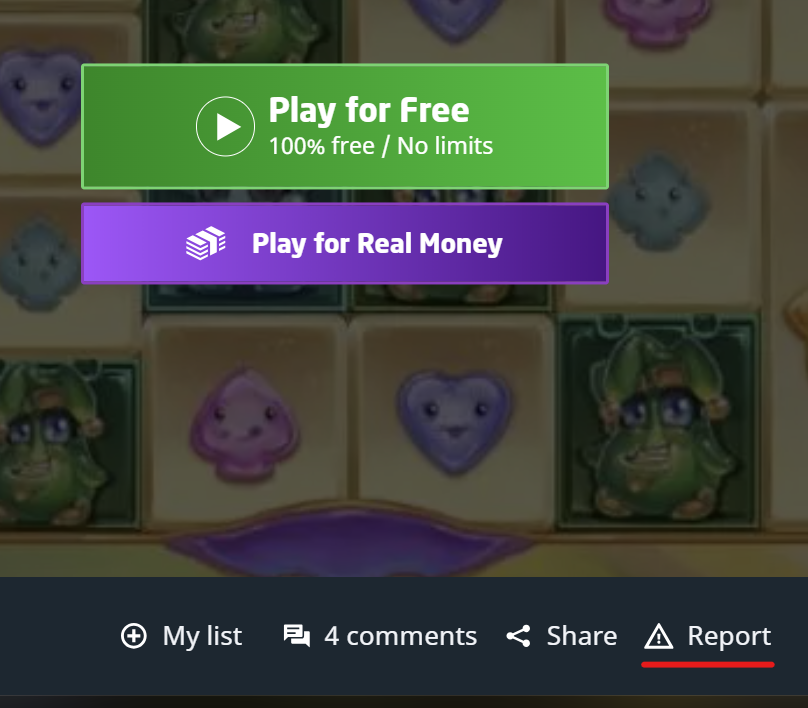Click the share nodes icon
The image size is (808, 708).
tap(518, 636)
